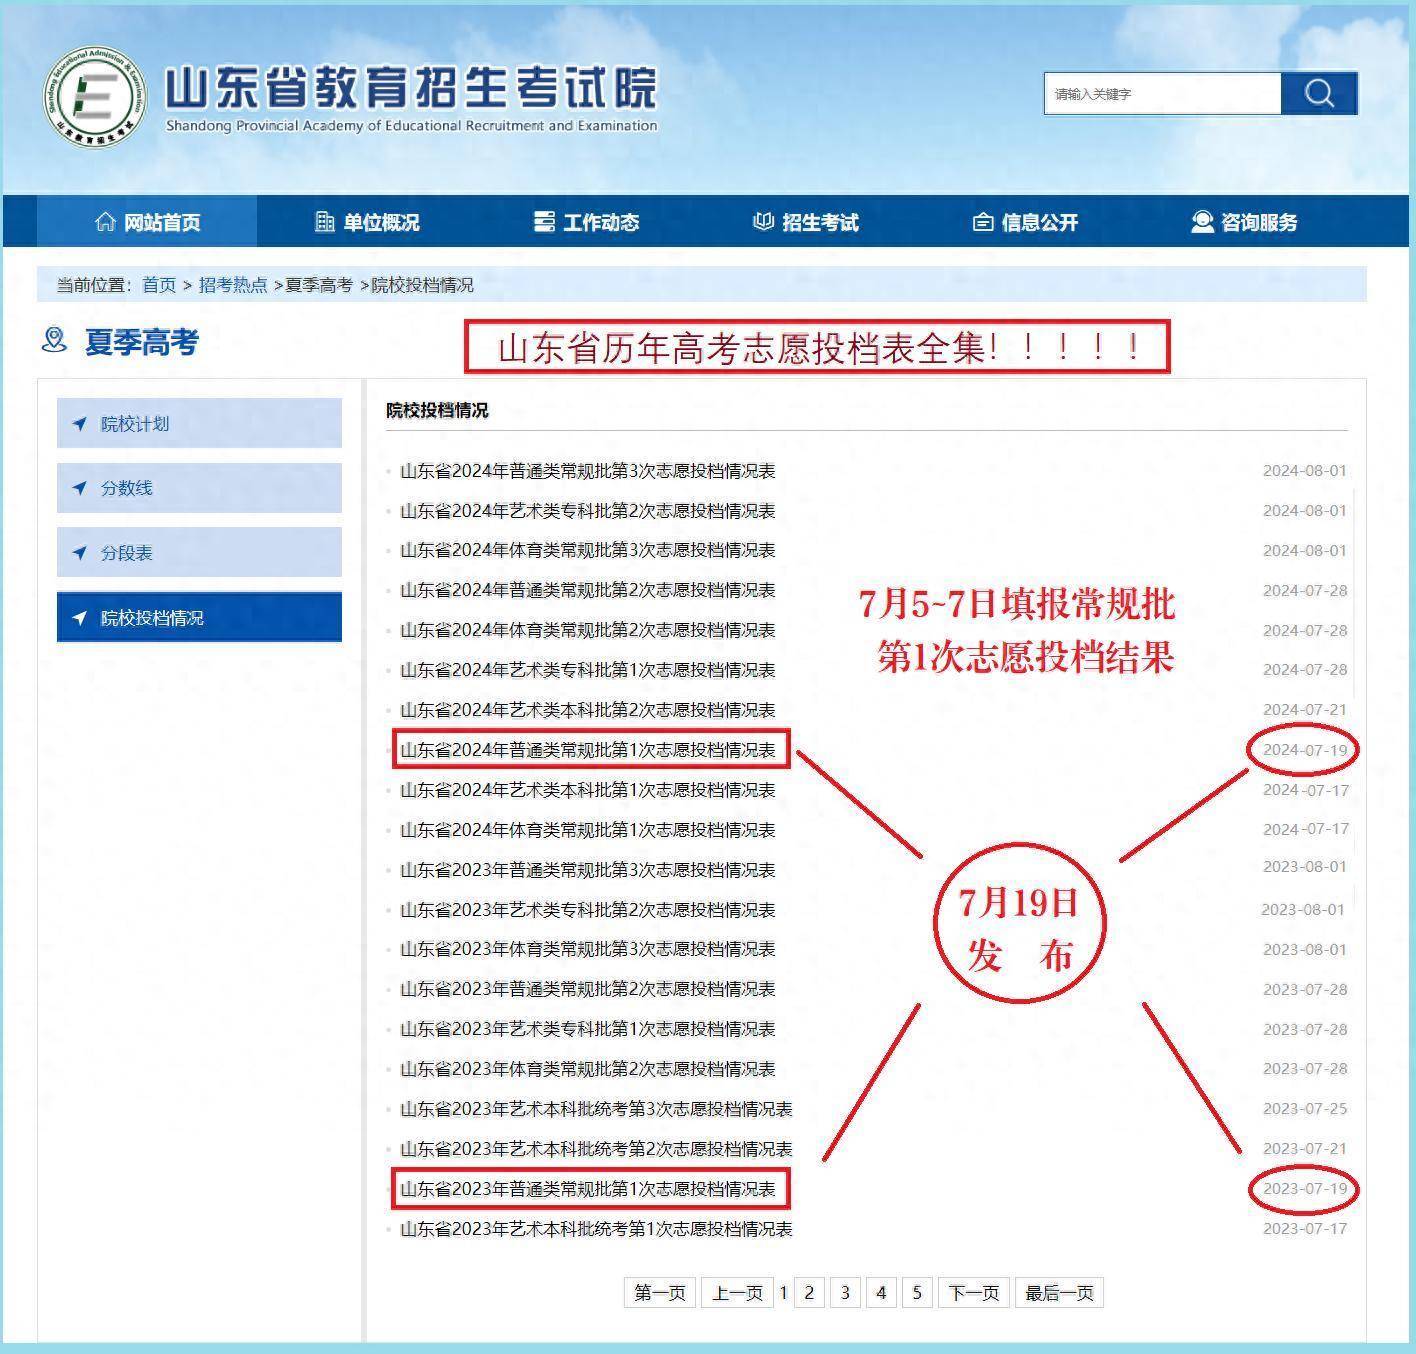Select 分数线 in the left sidebar
The width and height of the screenshot is (1416, 1354).
tap(199, 488)
